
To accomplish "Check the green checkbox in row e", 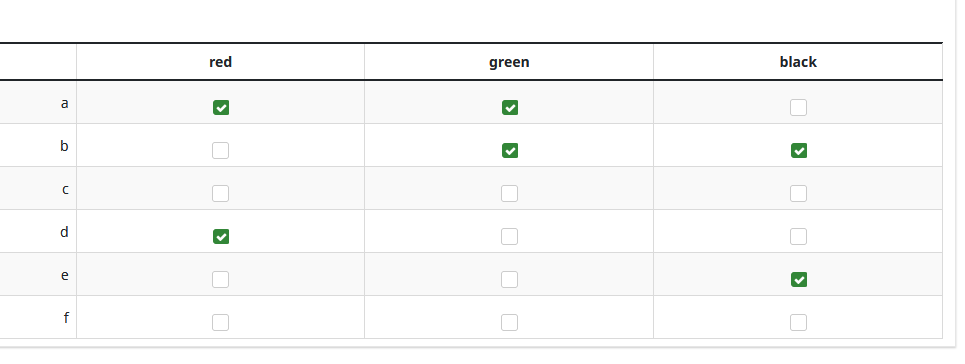I will [510, 280].
